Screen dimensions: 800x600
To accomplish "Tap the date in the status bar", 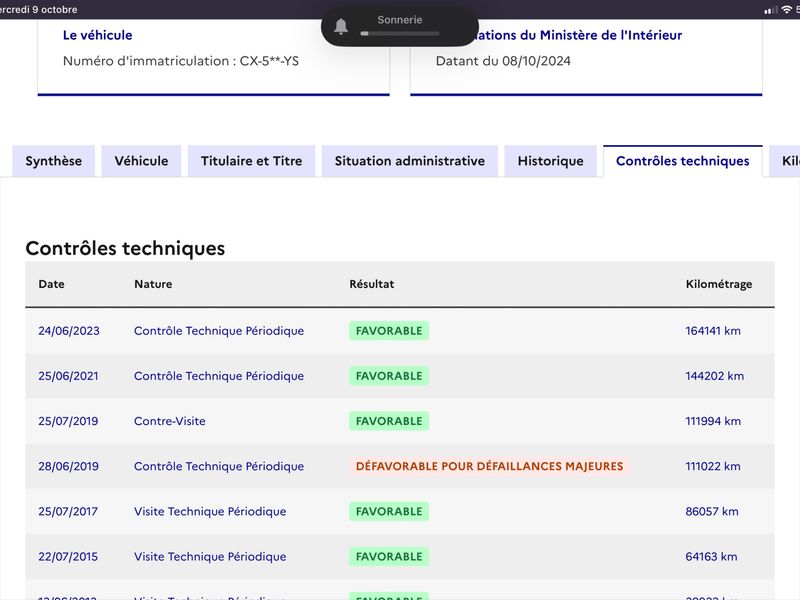I will pyautogui.click(x=39, y=10).
